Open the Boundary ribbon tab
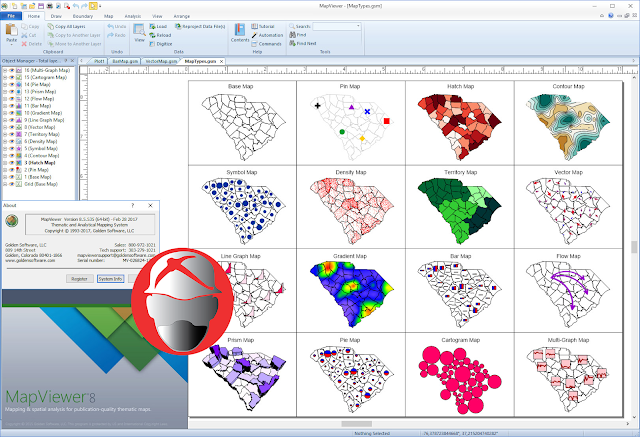Viewport: 640px width, 437px height. pos(83,16)
